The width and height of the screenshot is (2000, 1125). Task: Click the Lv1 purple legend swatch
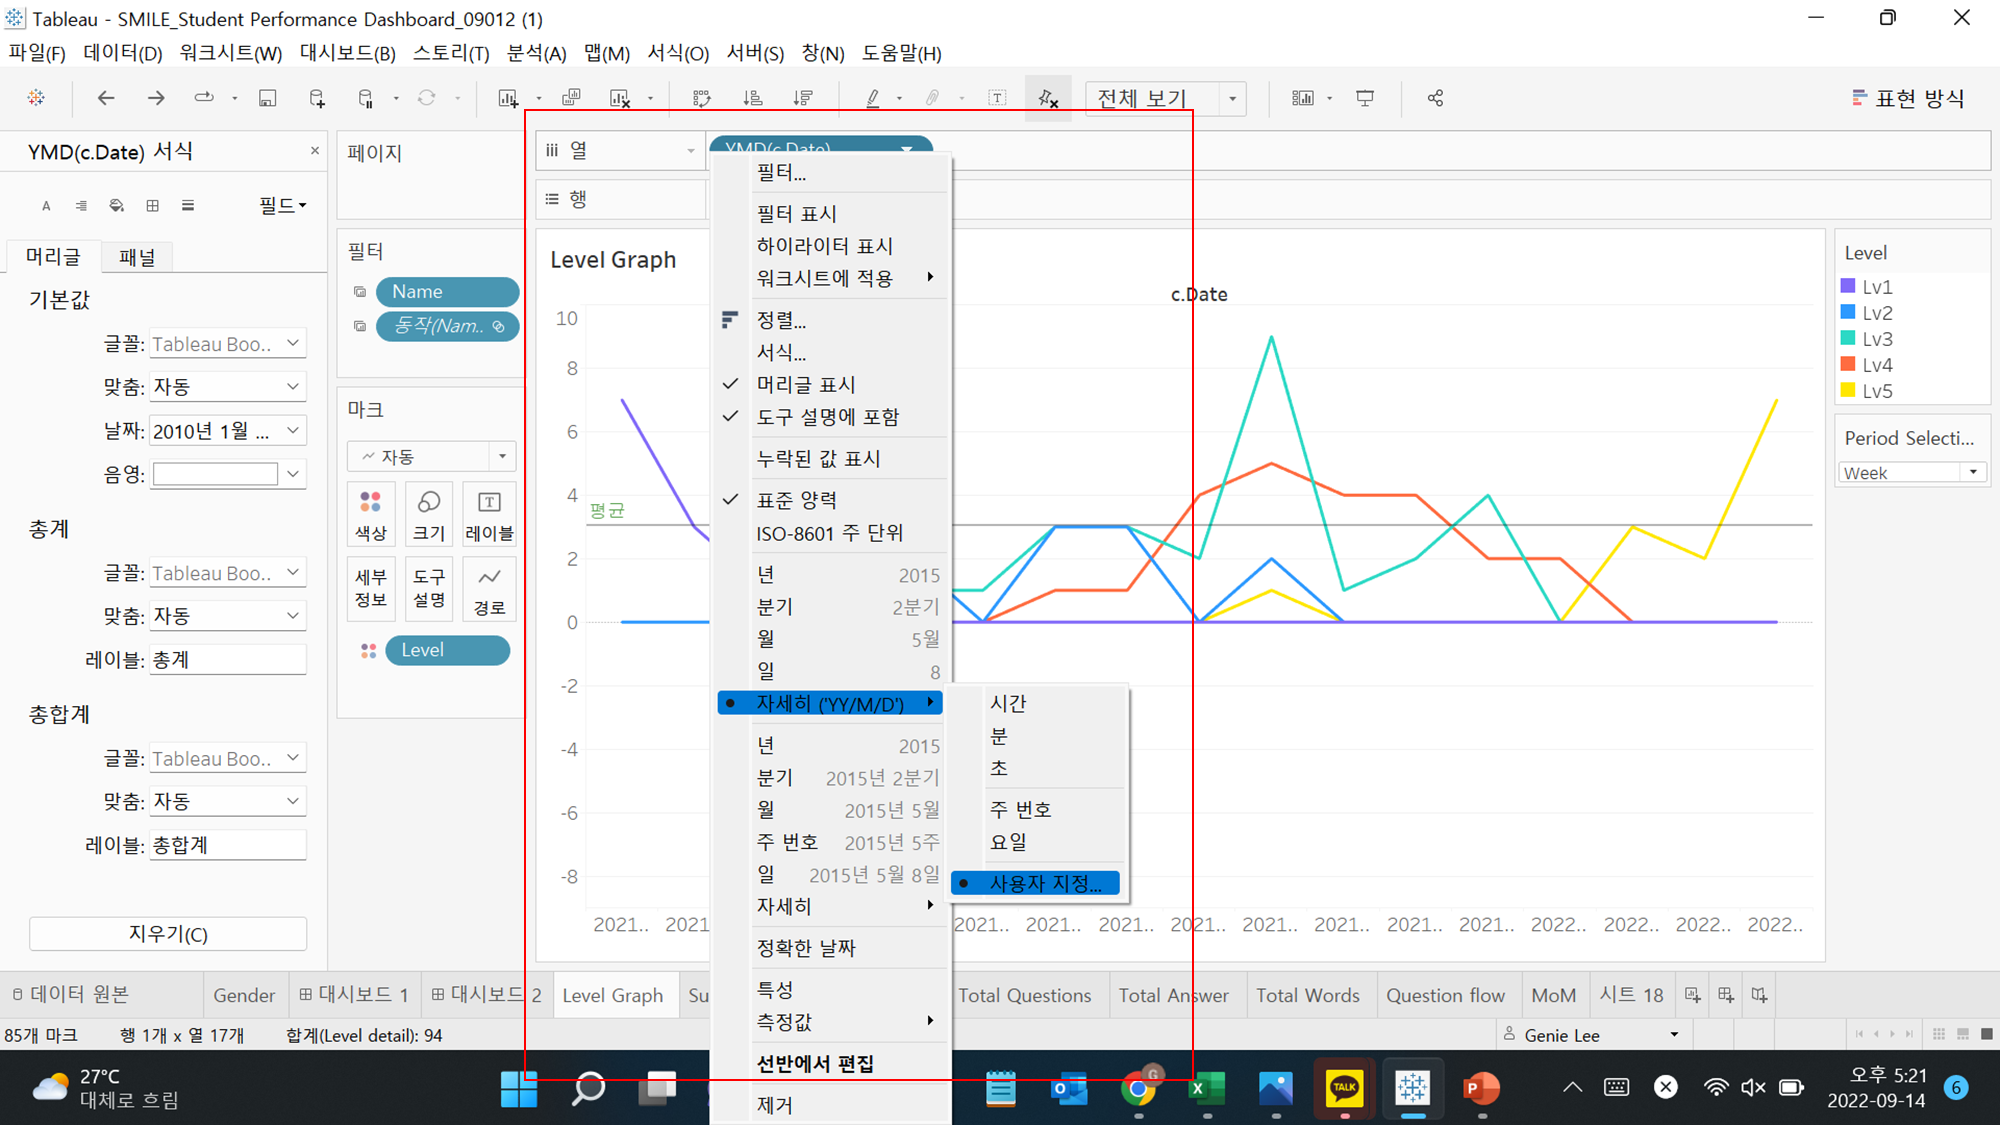(x=1848, y=286)
